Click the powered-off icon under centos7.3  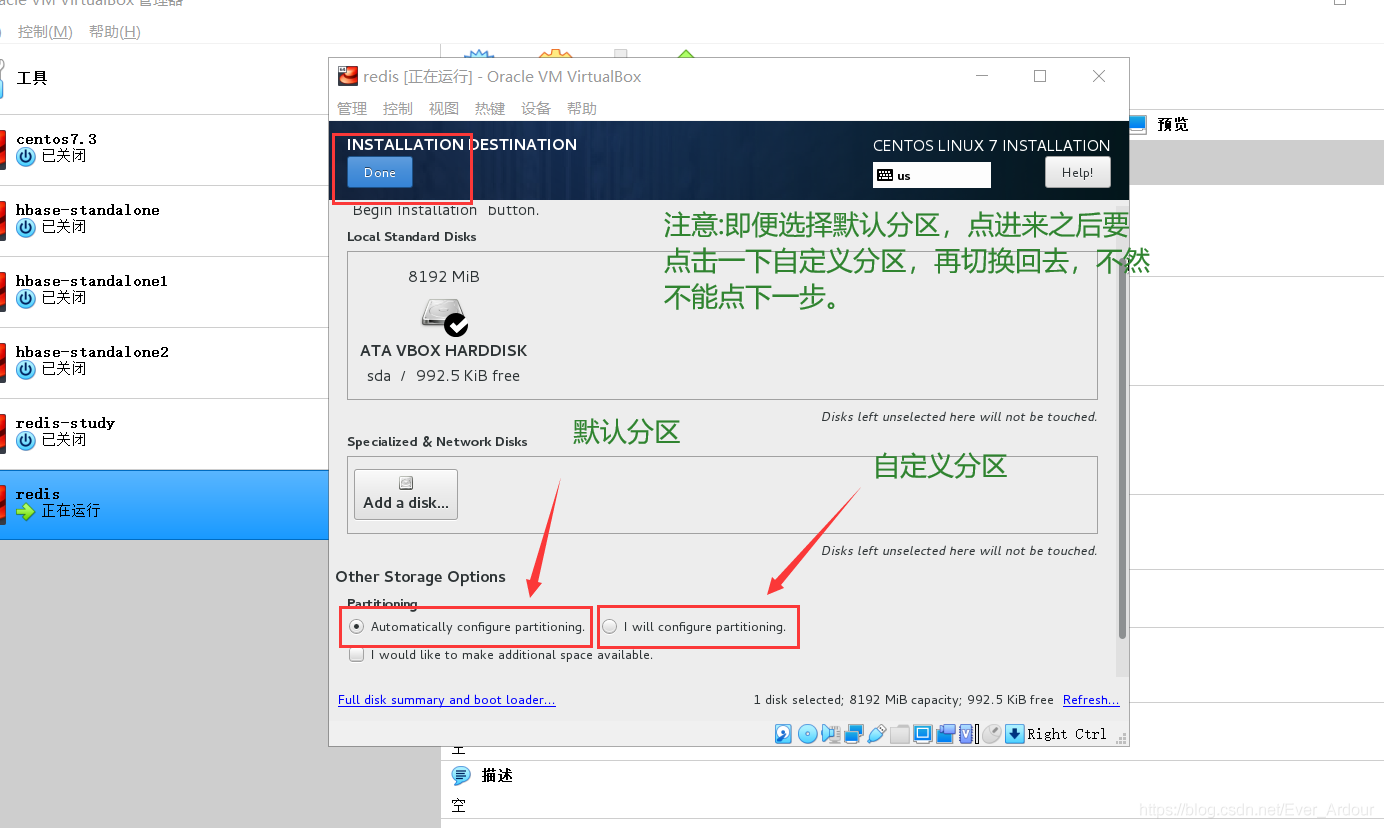pos(26,156)
